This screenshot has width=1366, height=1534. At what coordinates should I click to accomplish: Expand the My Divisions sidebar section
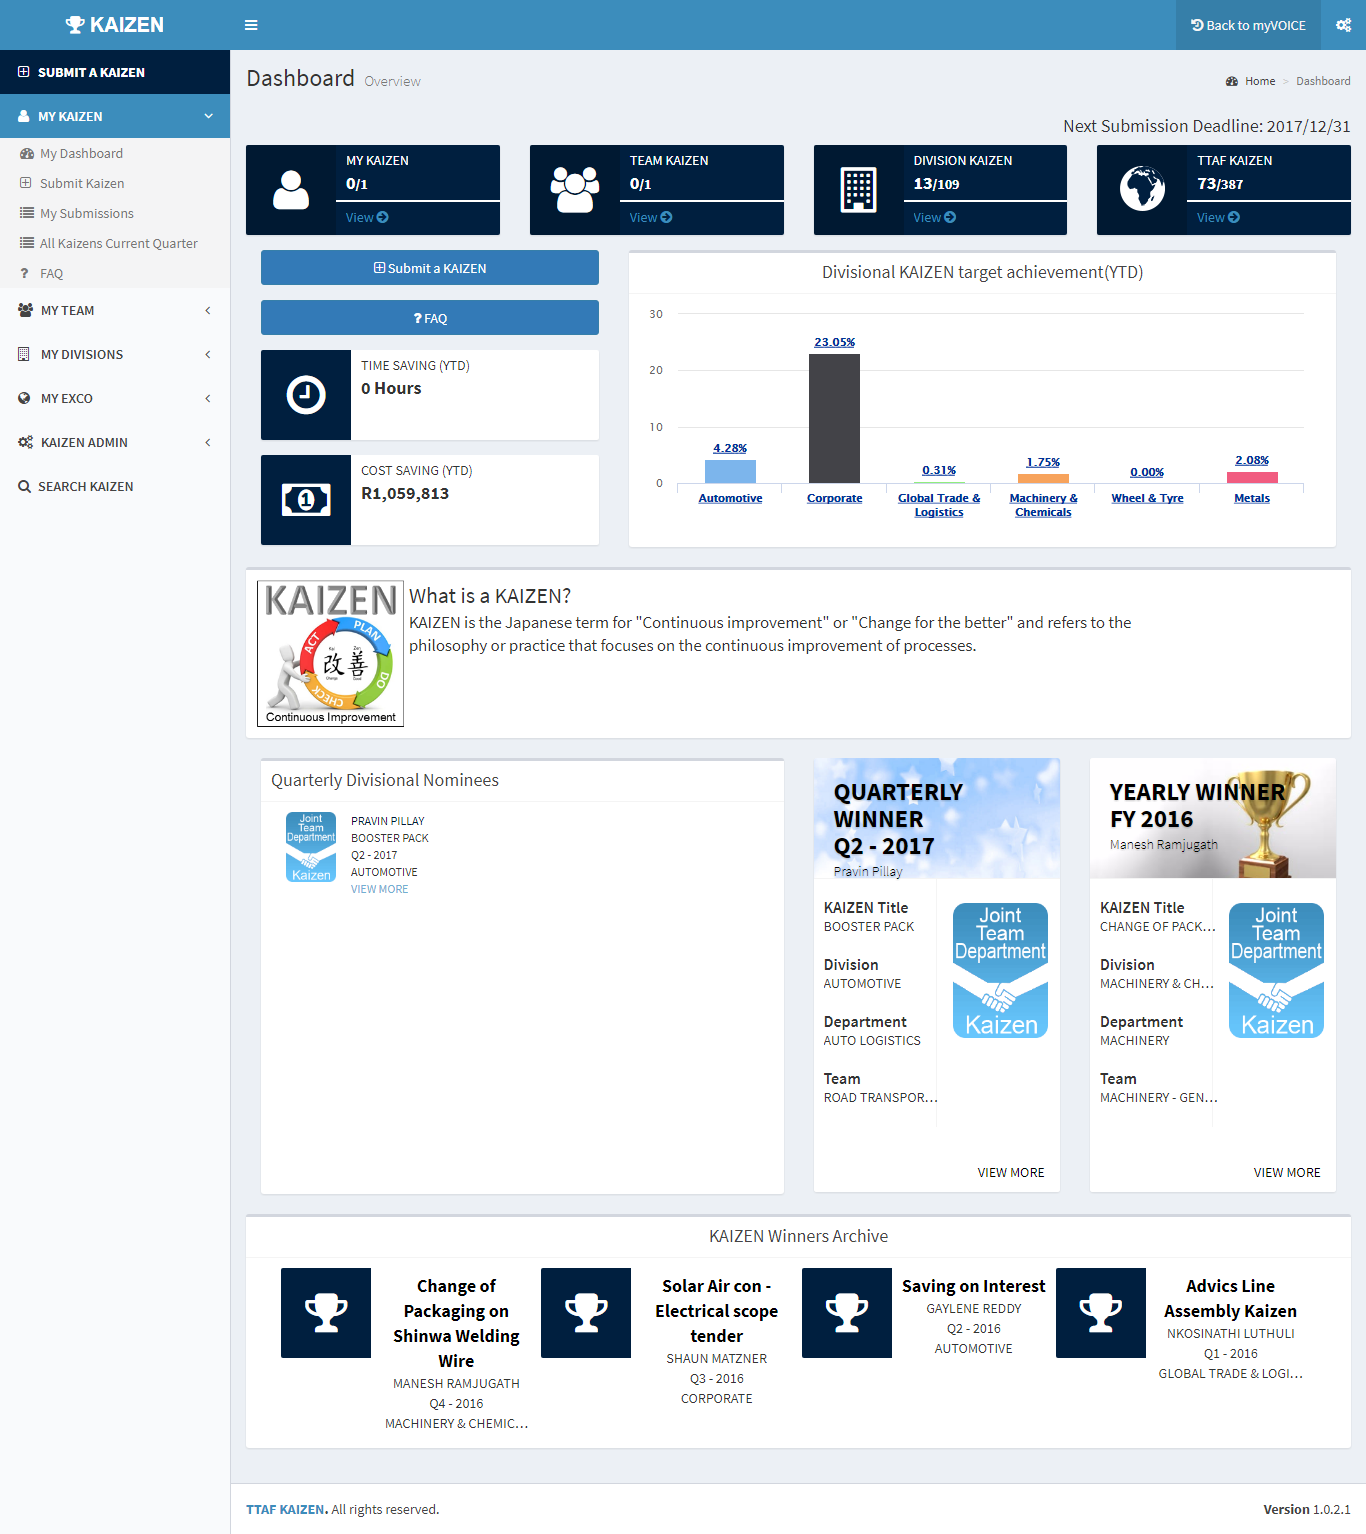(115, 355)
